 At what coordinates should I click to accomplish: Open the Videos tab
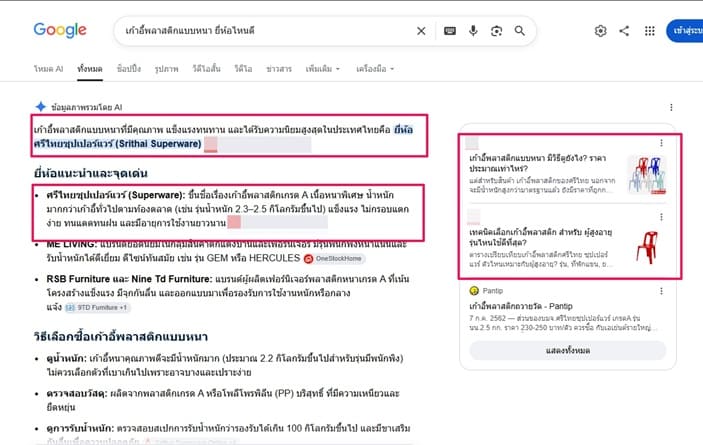(x=243, y=69)
